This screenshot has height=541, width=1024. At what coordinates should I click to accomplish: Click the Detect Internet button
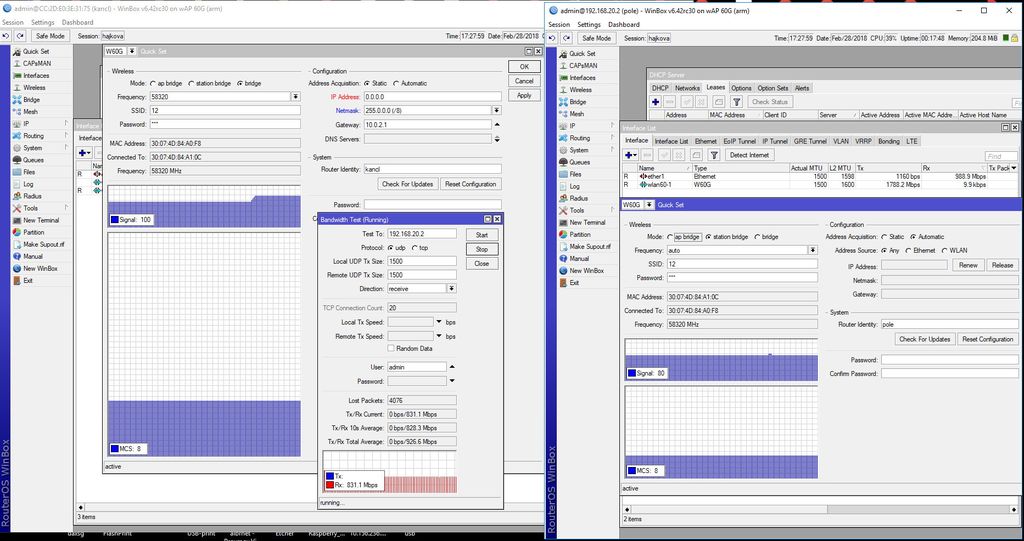point(749,155)
